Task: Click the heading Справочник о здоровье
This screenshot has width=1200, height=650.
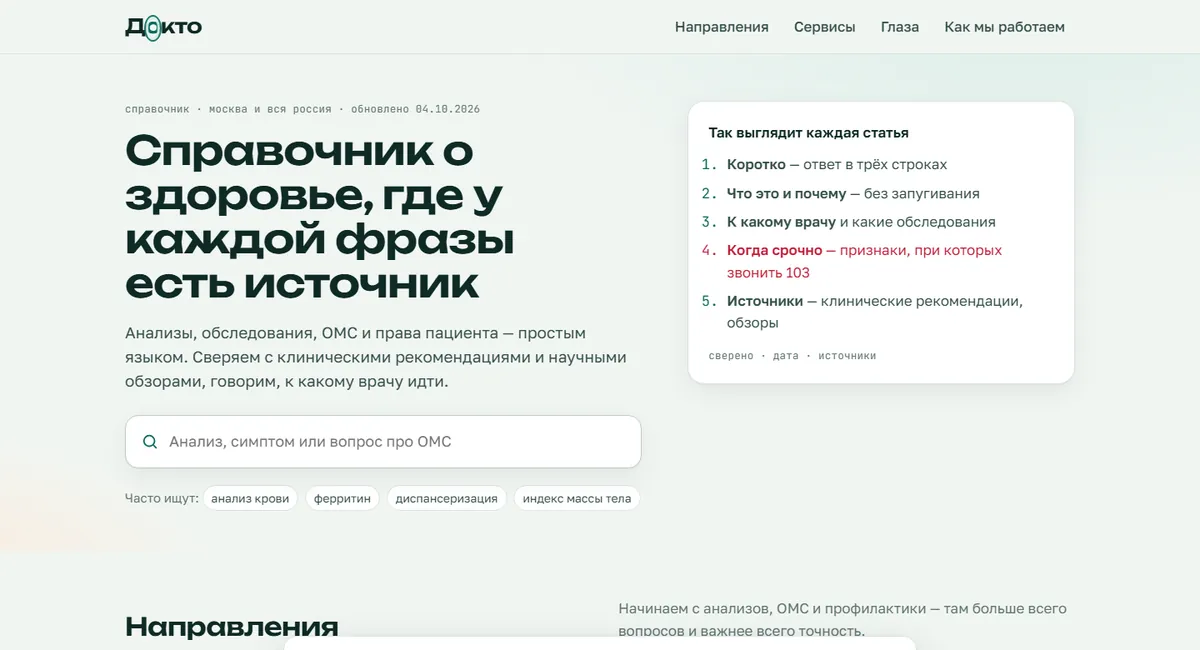Action: tap(320, 216)
